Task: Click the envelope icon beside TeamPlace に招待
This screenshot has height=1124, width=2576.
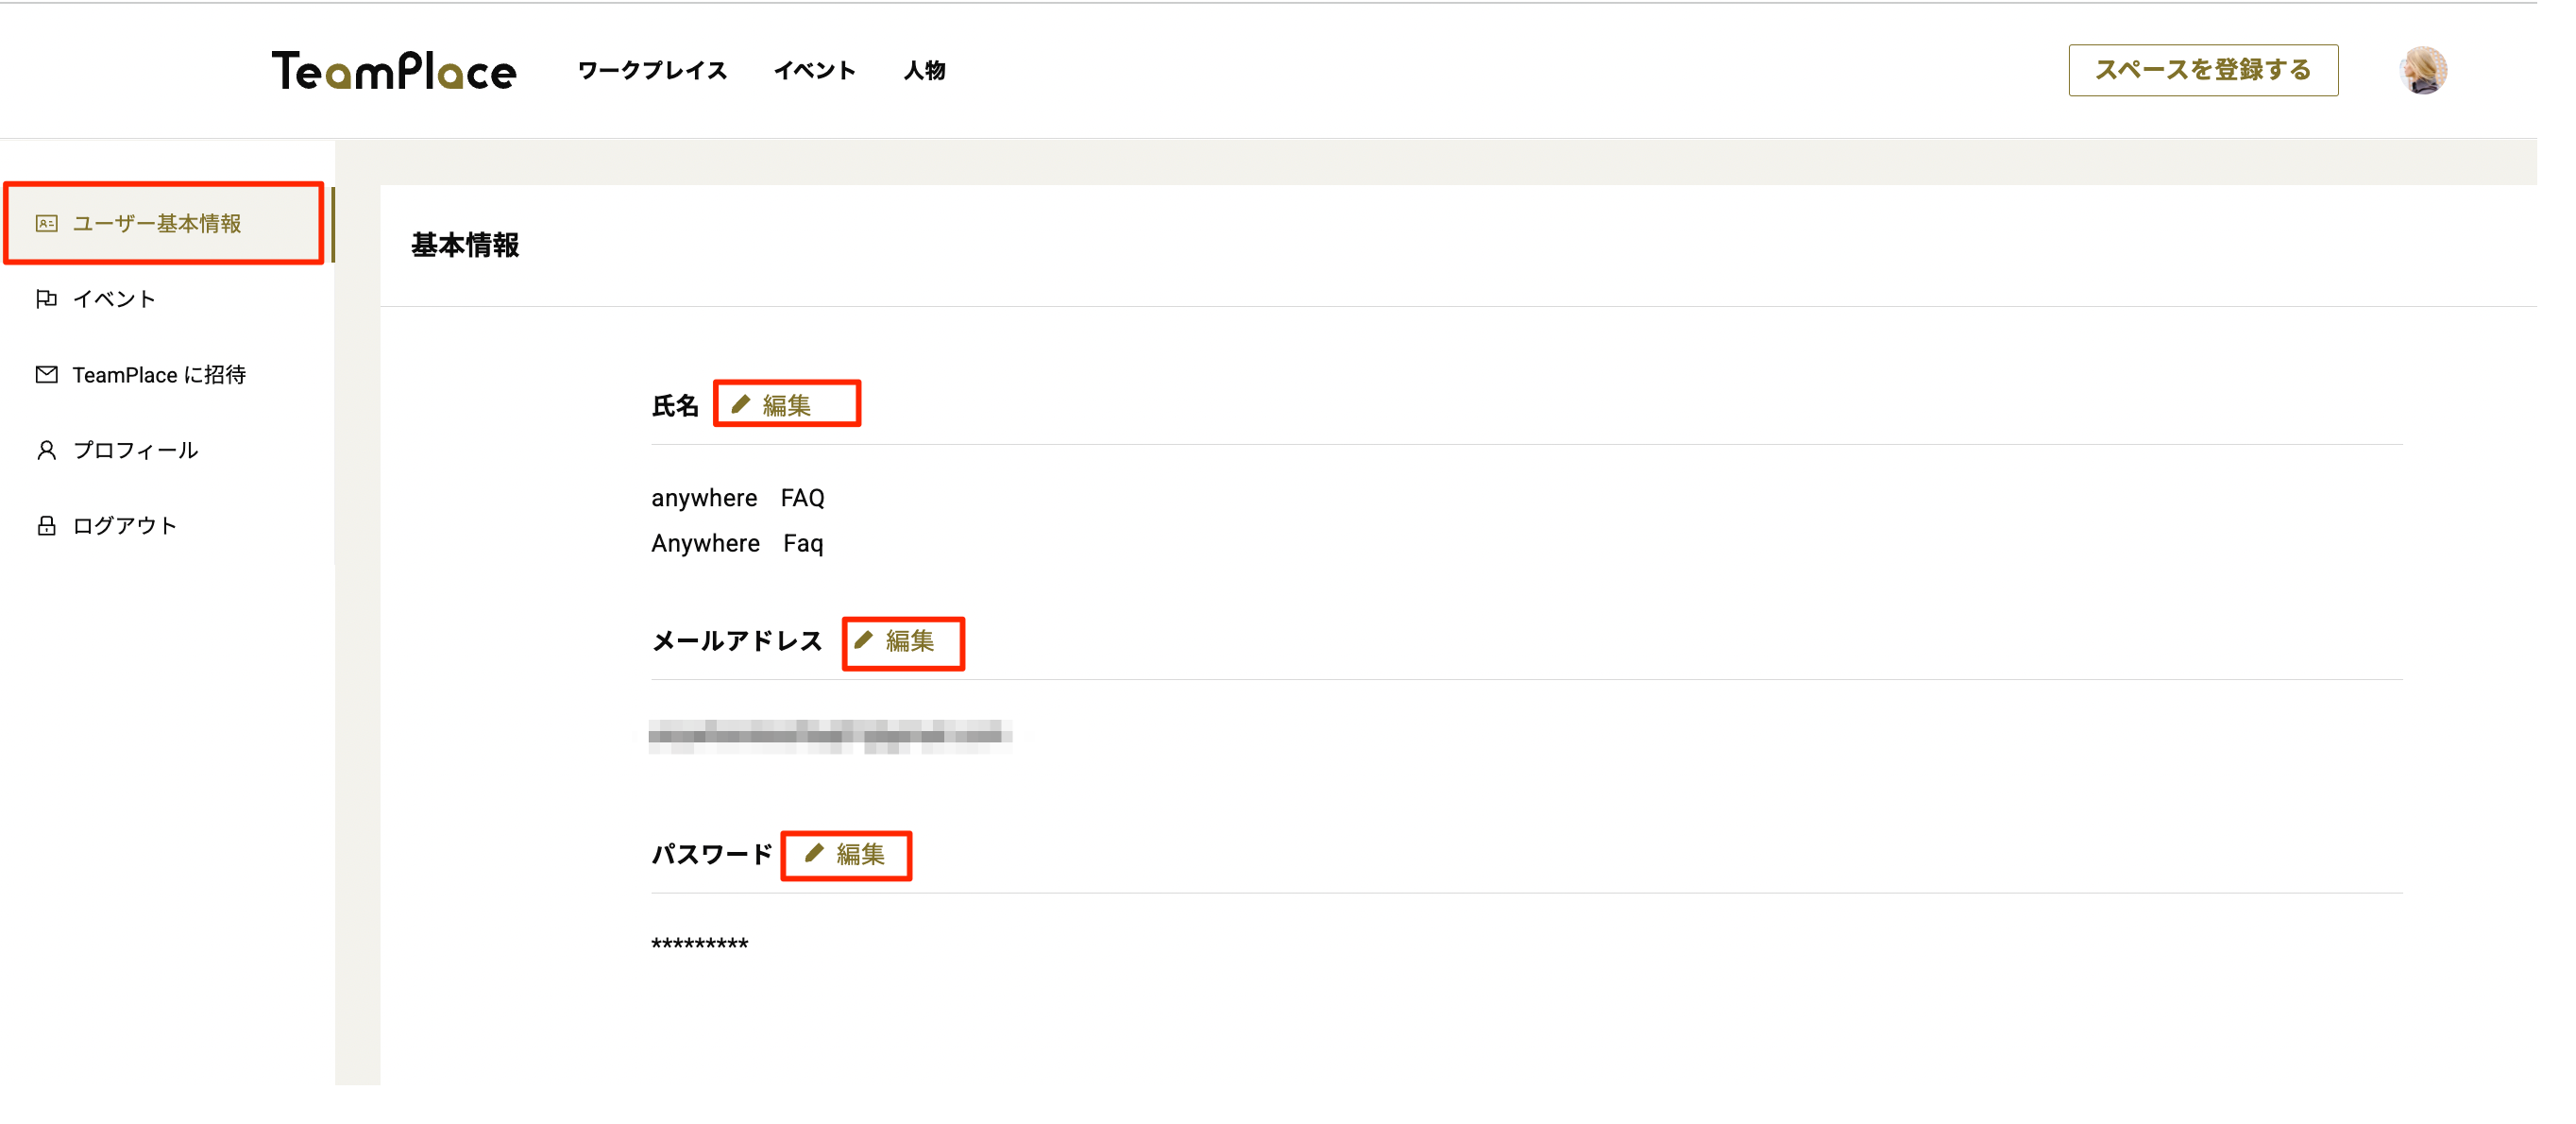Action: pos(46,375)
